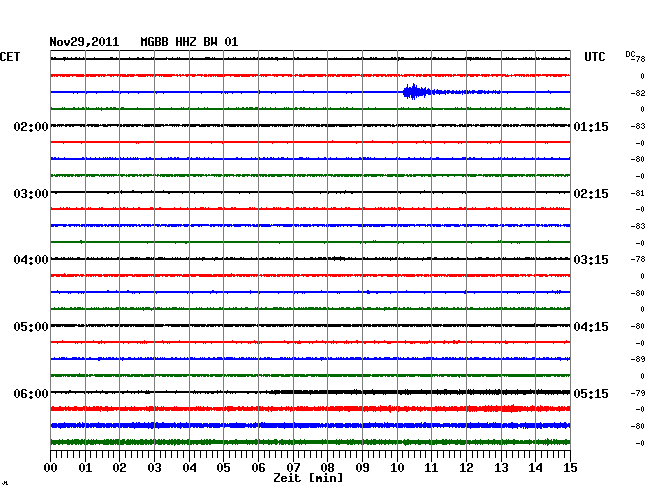Click minute tick label 12 on axis
The image size is (650, 494).
[x=466, y=467]
